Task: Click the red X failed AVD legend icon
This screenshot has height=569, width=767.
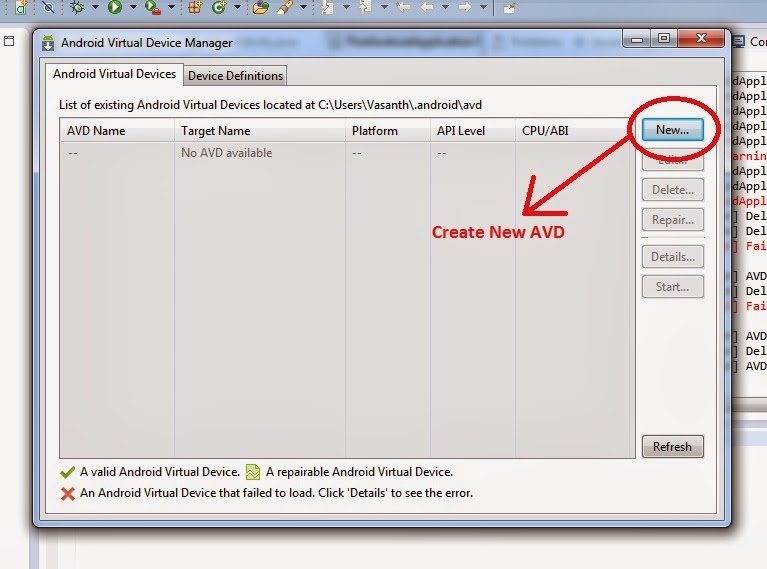Action: pyautogui.click(x=68, y=494)
